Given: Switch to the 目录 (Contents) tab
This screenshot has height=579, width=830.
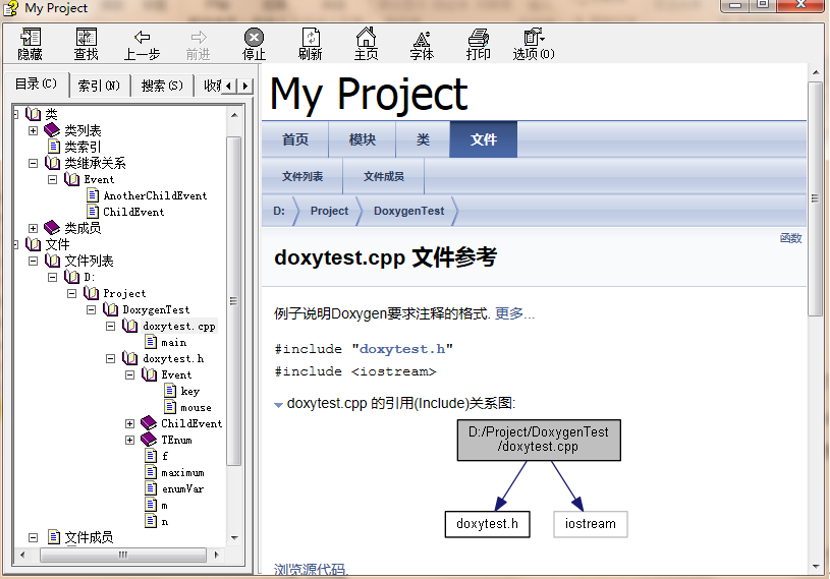Looking at the screenshot, I should point(35,84).
